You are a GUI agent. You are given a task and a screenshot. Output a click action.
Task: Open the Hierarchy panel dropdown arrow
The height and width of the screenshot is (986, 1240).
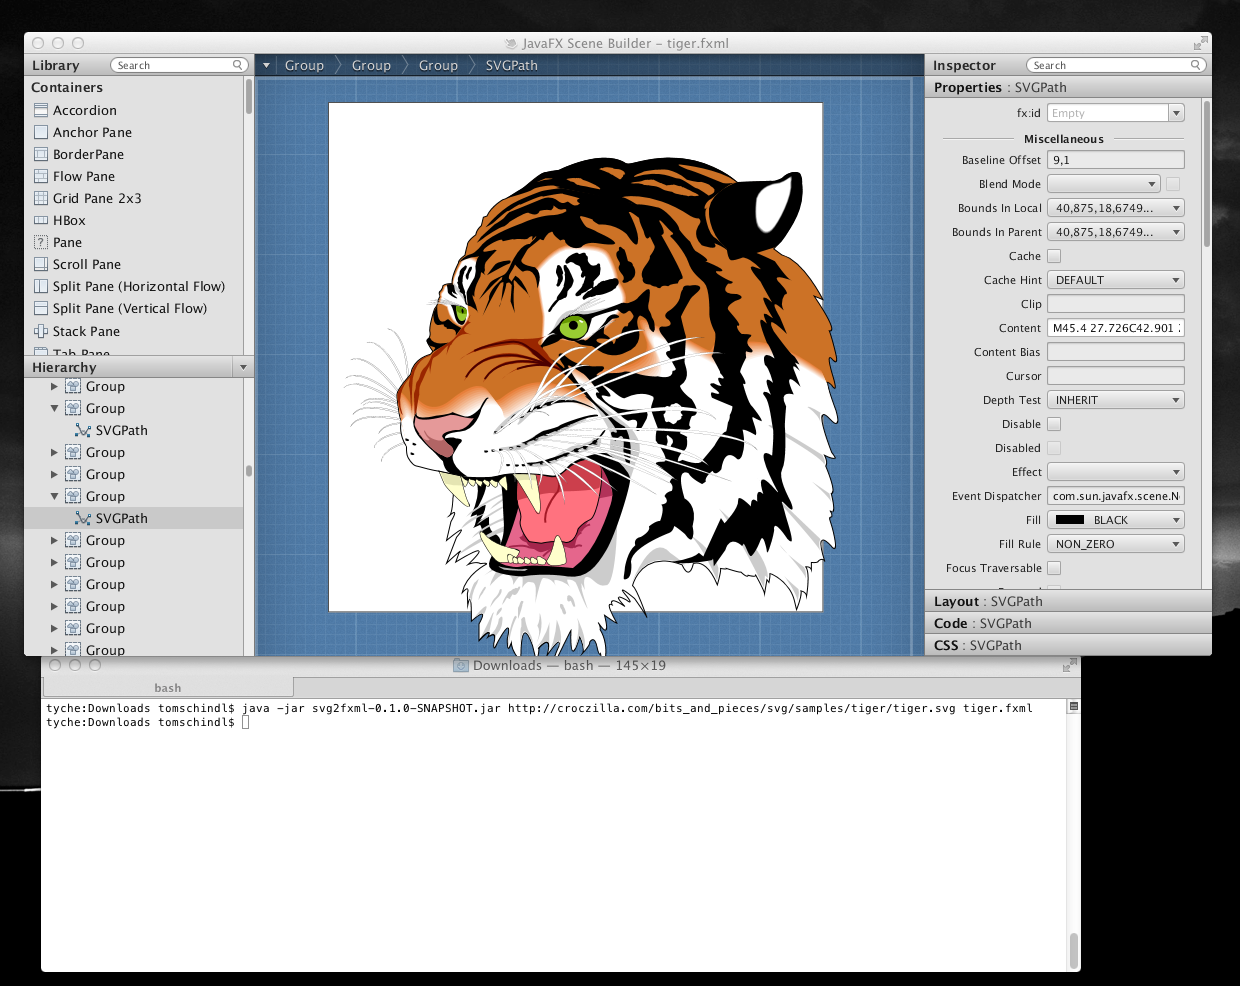pos(243,367)
